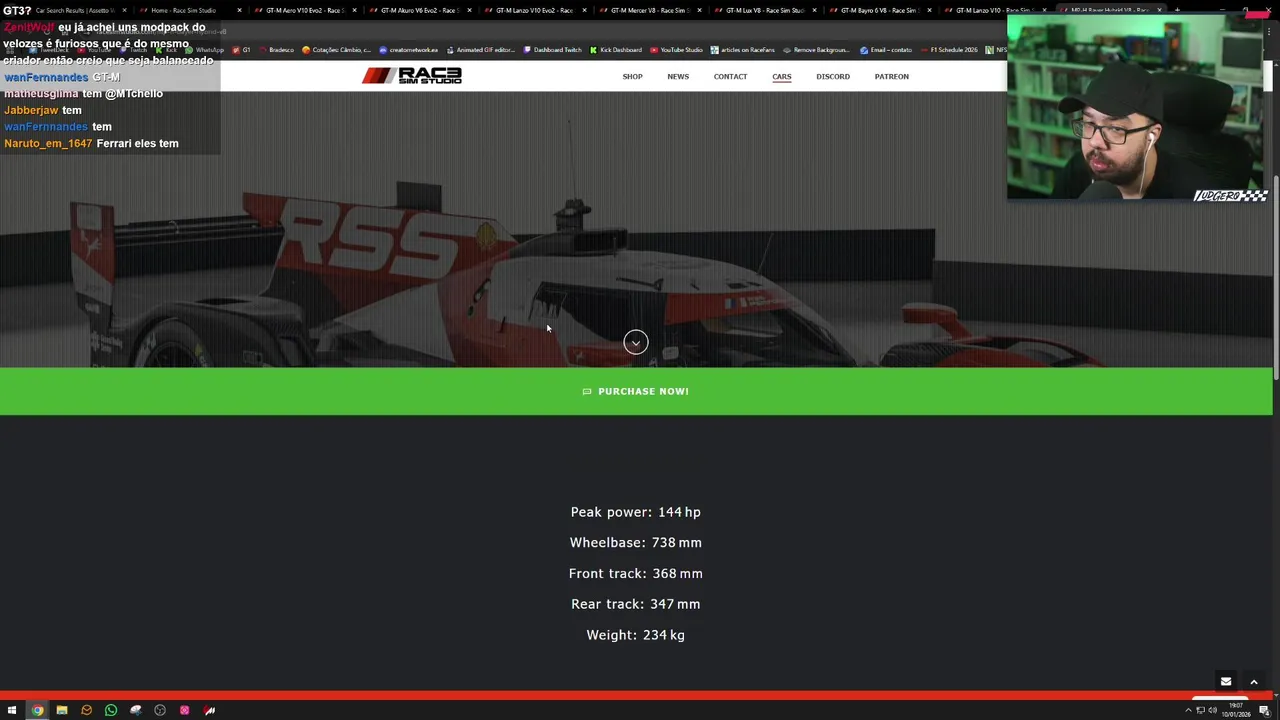Open the SHOP page
Screen dimensions: 1280x720
(x=632, y=76)
